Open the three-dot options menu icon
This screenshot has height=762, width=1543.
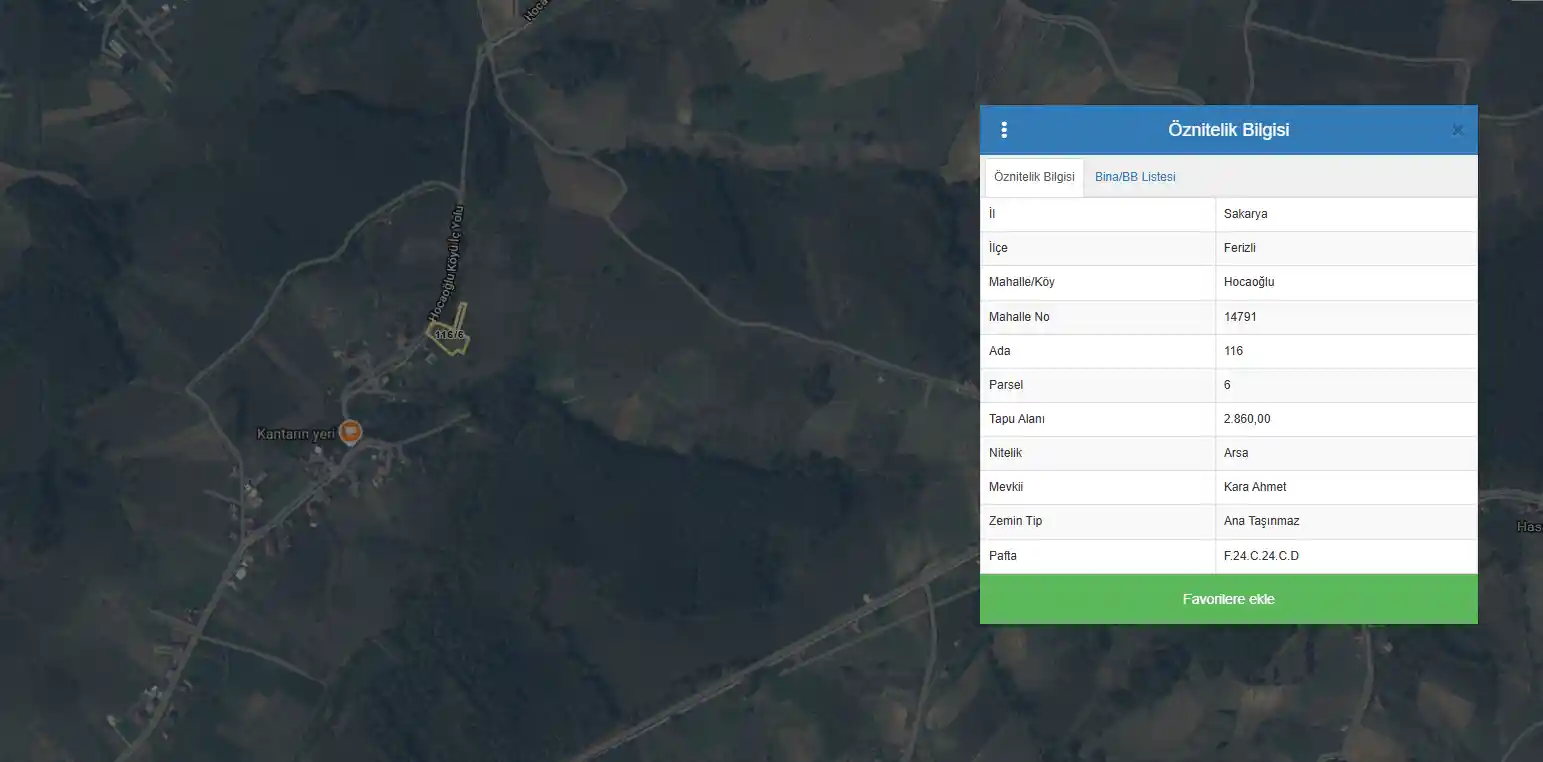click(1004, 130)
